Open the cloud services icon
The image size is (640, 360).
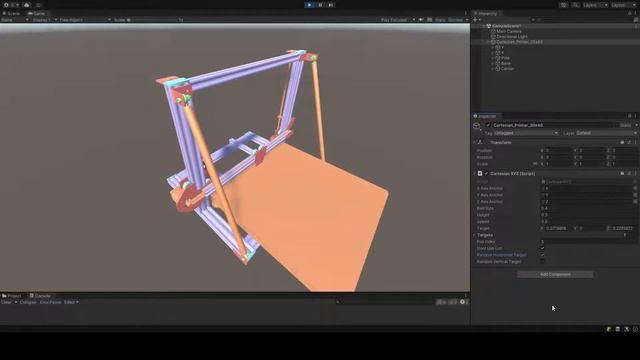click(x=27, y=5)
